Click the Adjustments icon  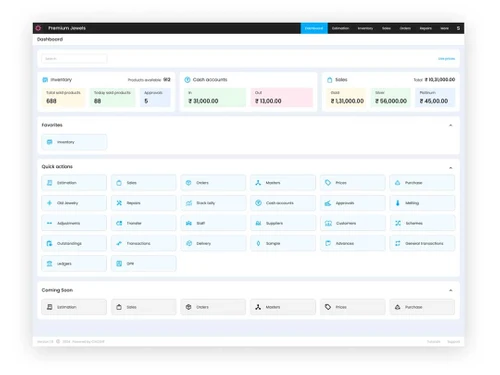click(x=49, y=223)
